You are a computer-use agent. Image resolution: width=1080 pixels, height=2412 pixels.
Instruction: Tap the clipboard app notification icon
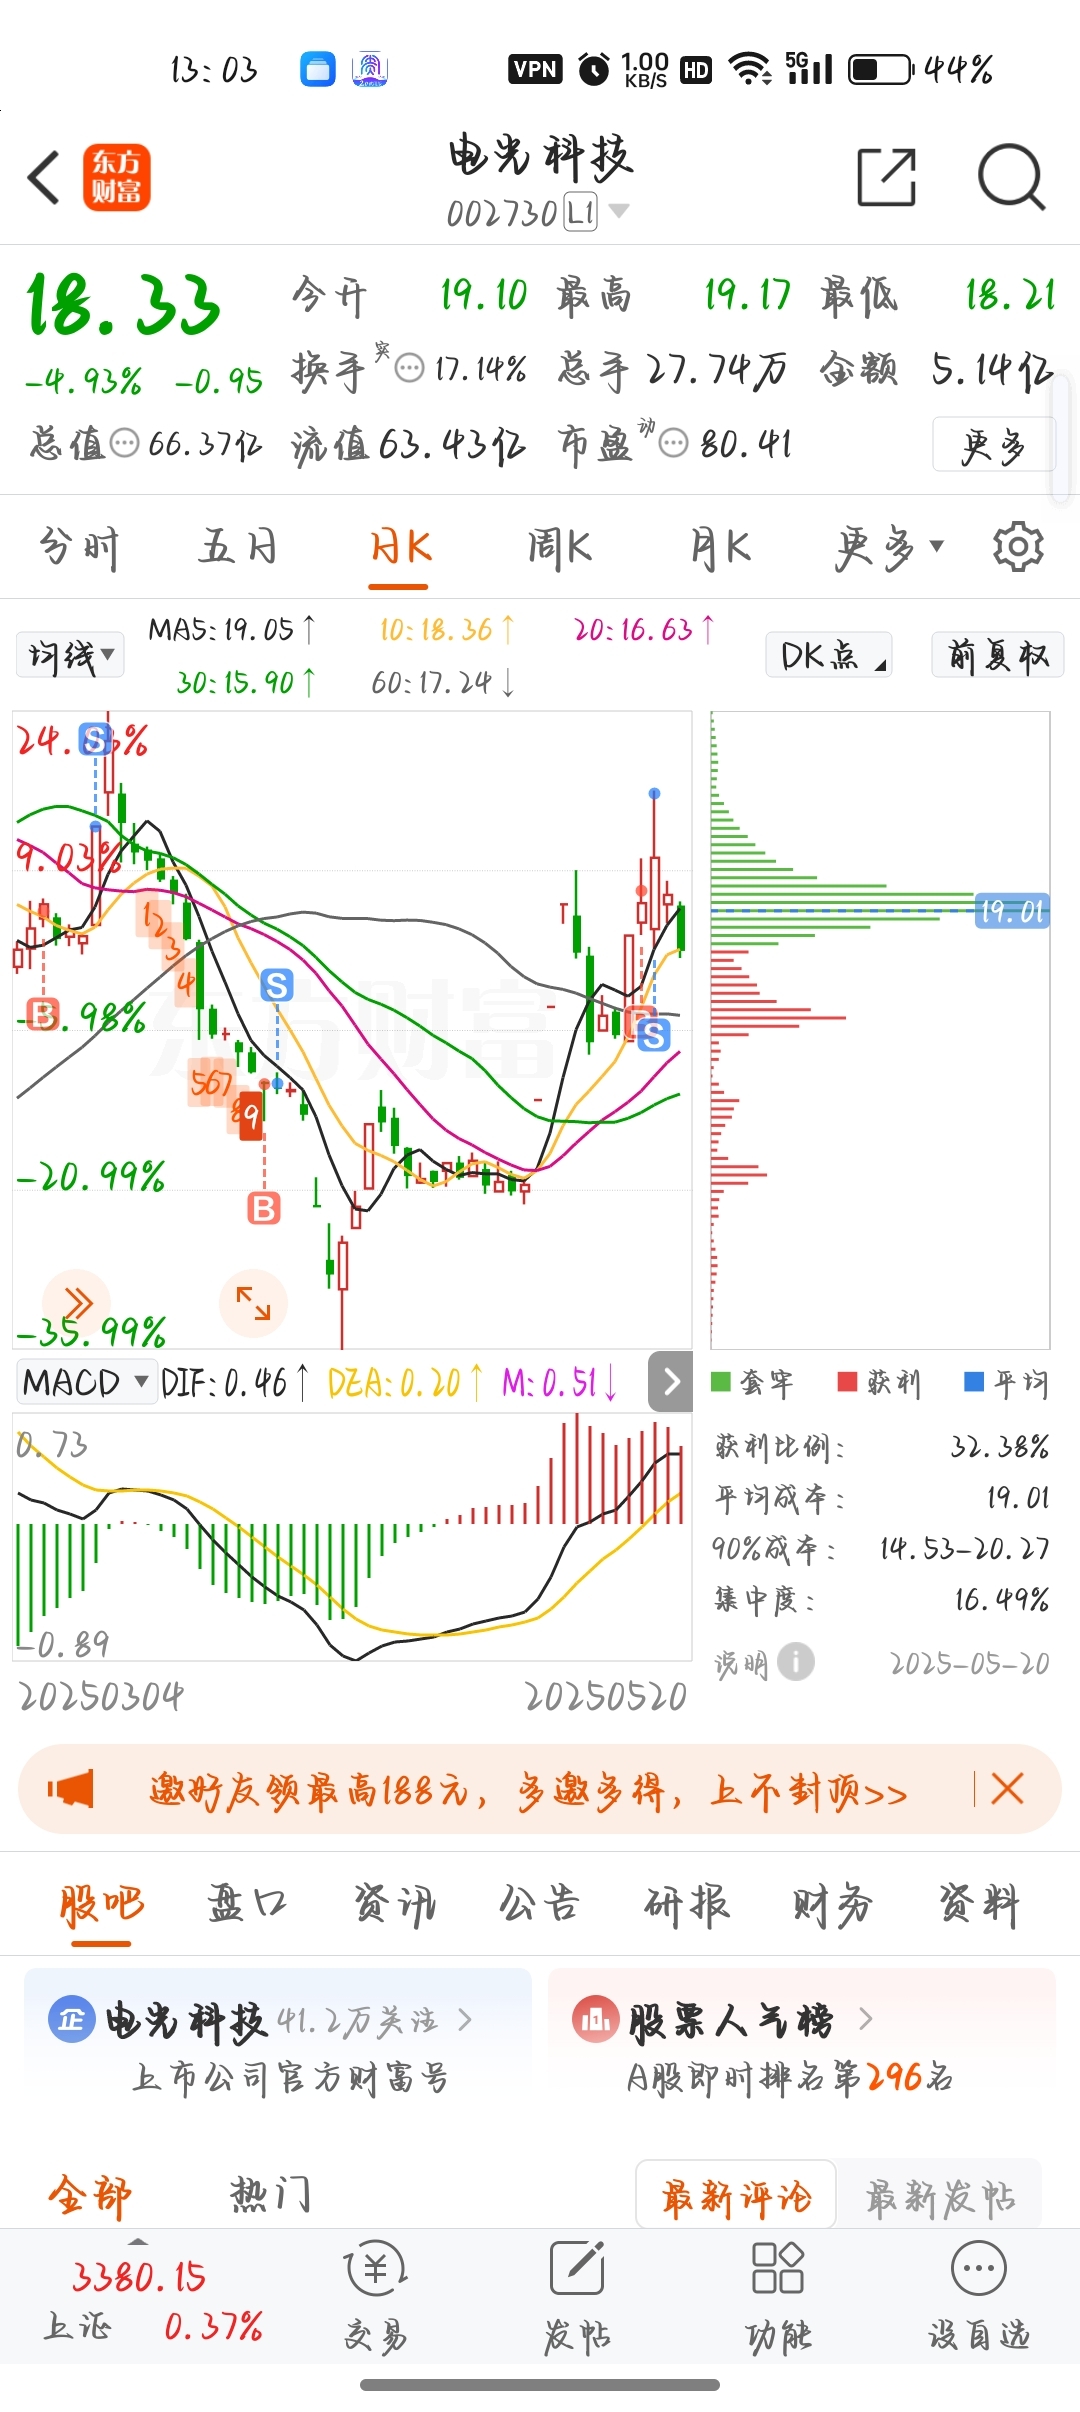(318, 69)
